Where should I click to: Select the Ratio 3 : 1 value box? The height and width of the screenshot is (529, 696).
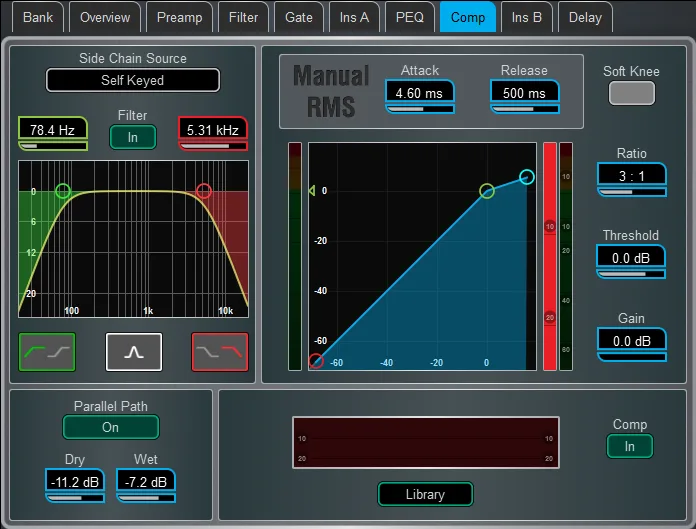tap(632, 176)
